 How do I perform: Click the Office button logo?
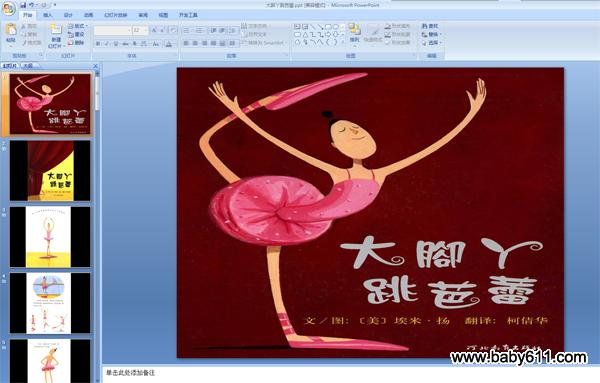coord(8,8)
